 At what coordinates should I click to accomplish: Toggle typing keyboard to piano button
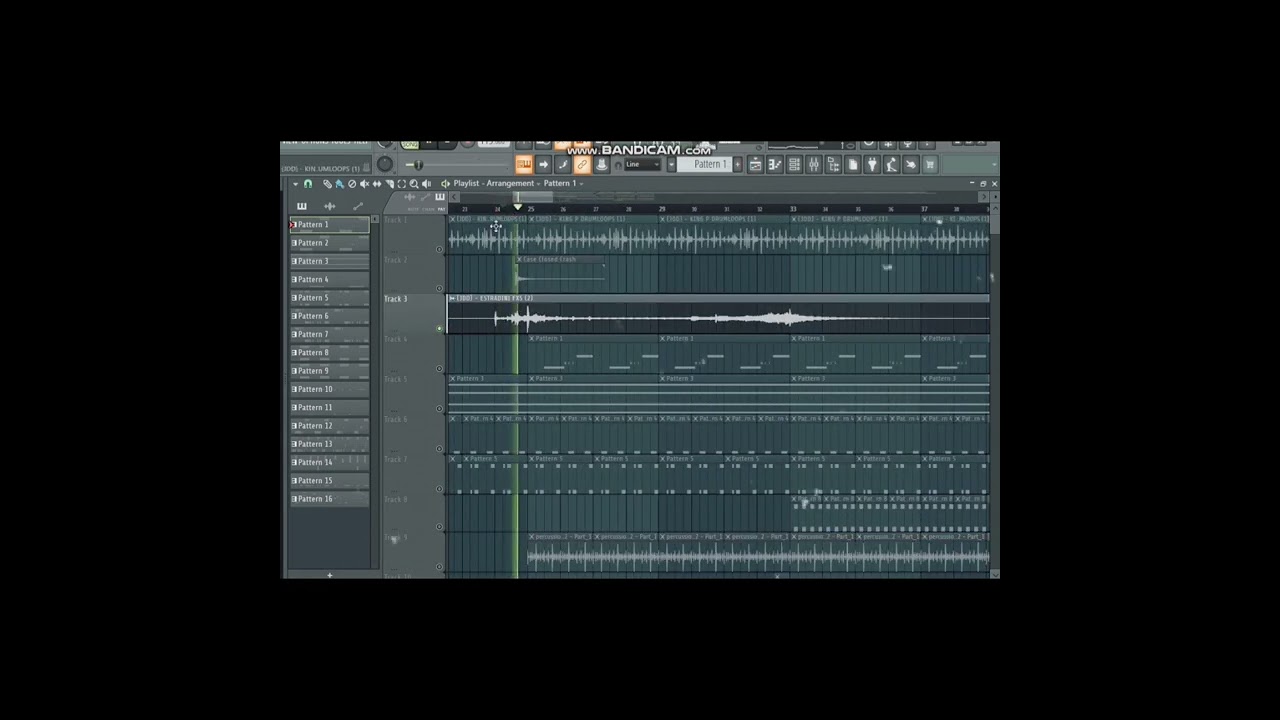click(x=524, y=165)
